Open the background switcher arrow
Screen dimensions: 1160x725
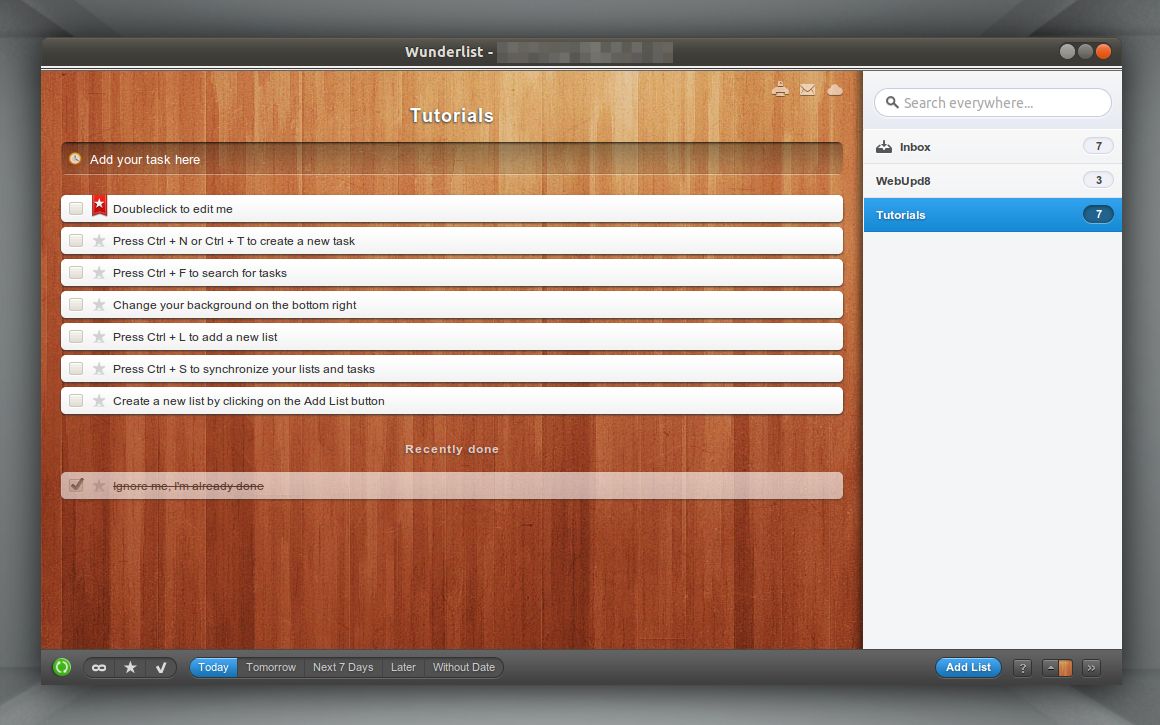[x=1051, y=668]
